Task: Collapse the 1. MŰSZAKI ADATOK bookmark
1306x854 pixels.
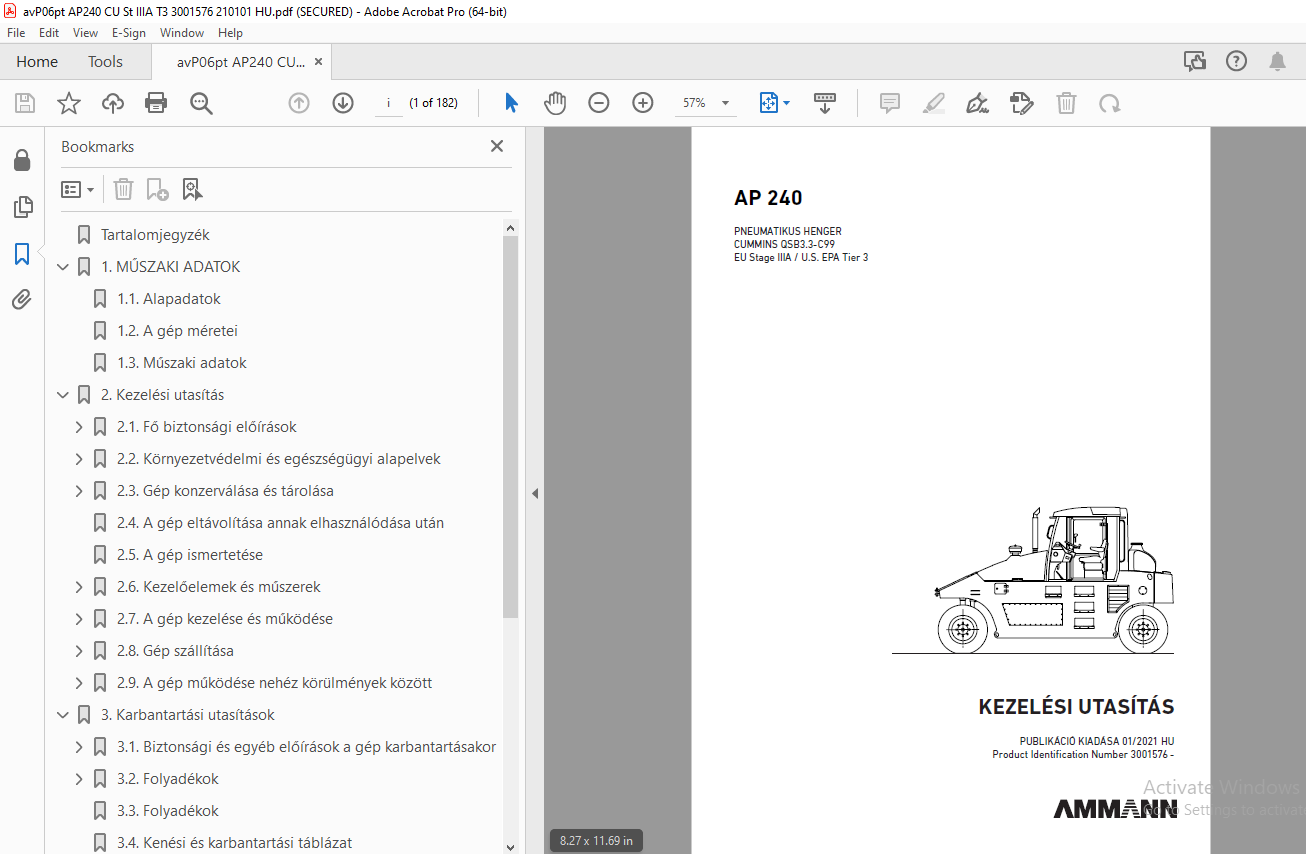Action: click(x=63, y=267)
